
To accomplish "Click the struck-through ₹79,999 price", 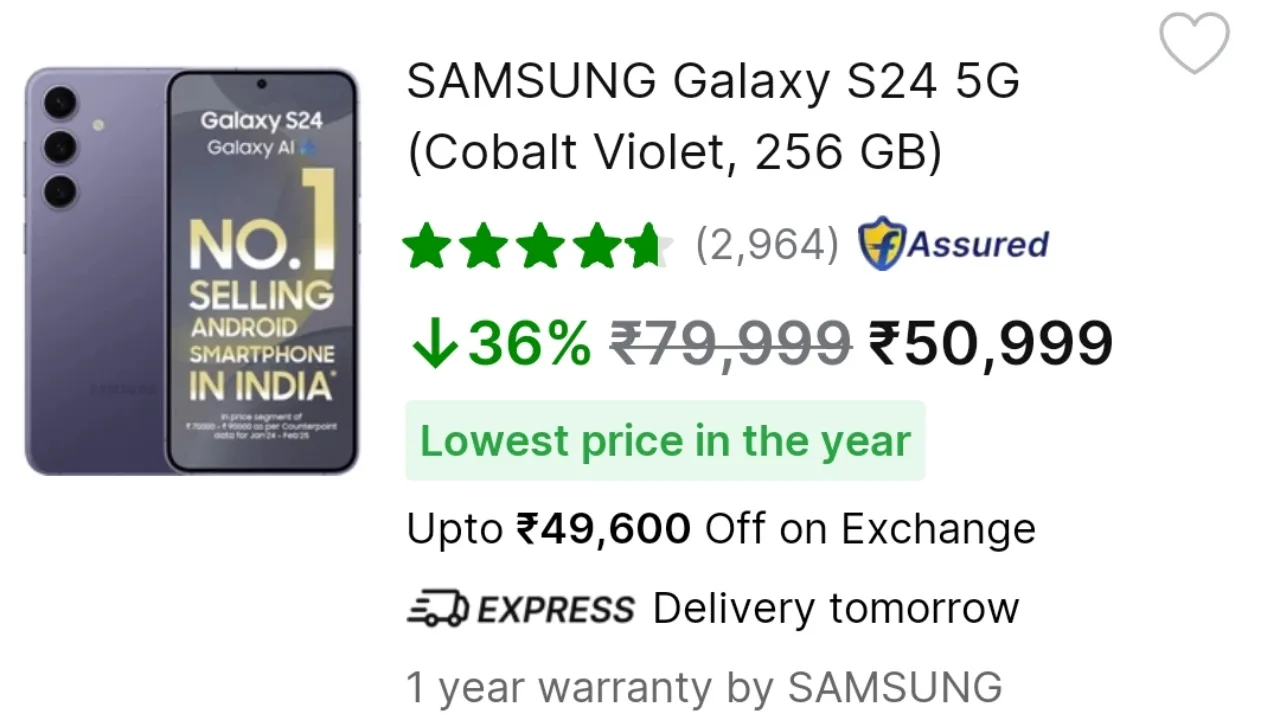I will point(730,344).
